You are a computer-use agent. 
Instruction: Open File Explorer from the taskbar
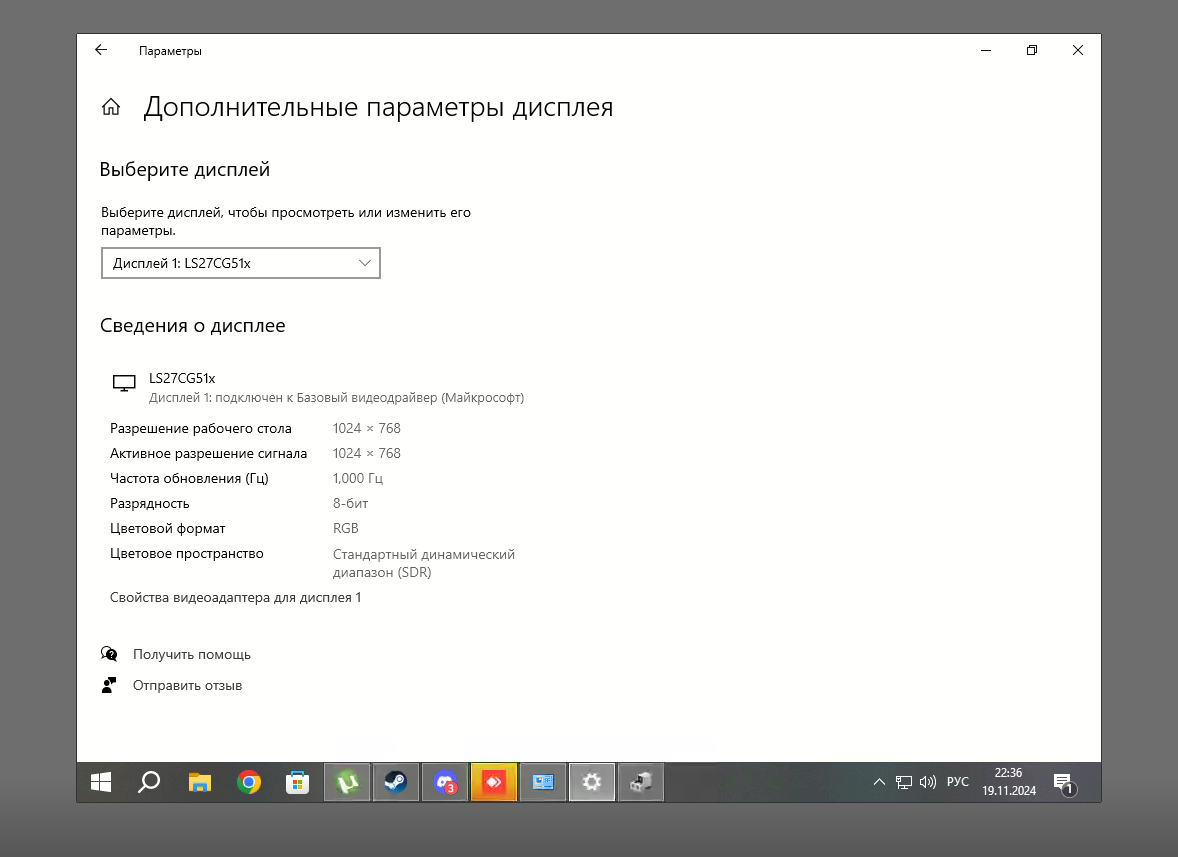pos(199,783)
